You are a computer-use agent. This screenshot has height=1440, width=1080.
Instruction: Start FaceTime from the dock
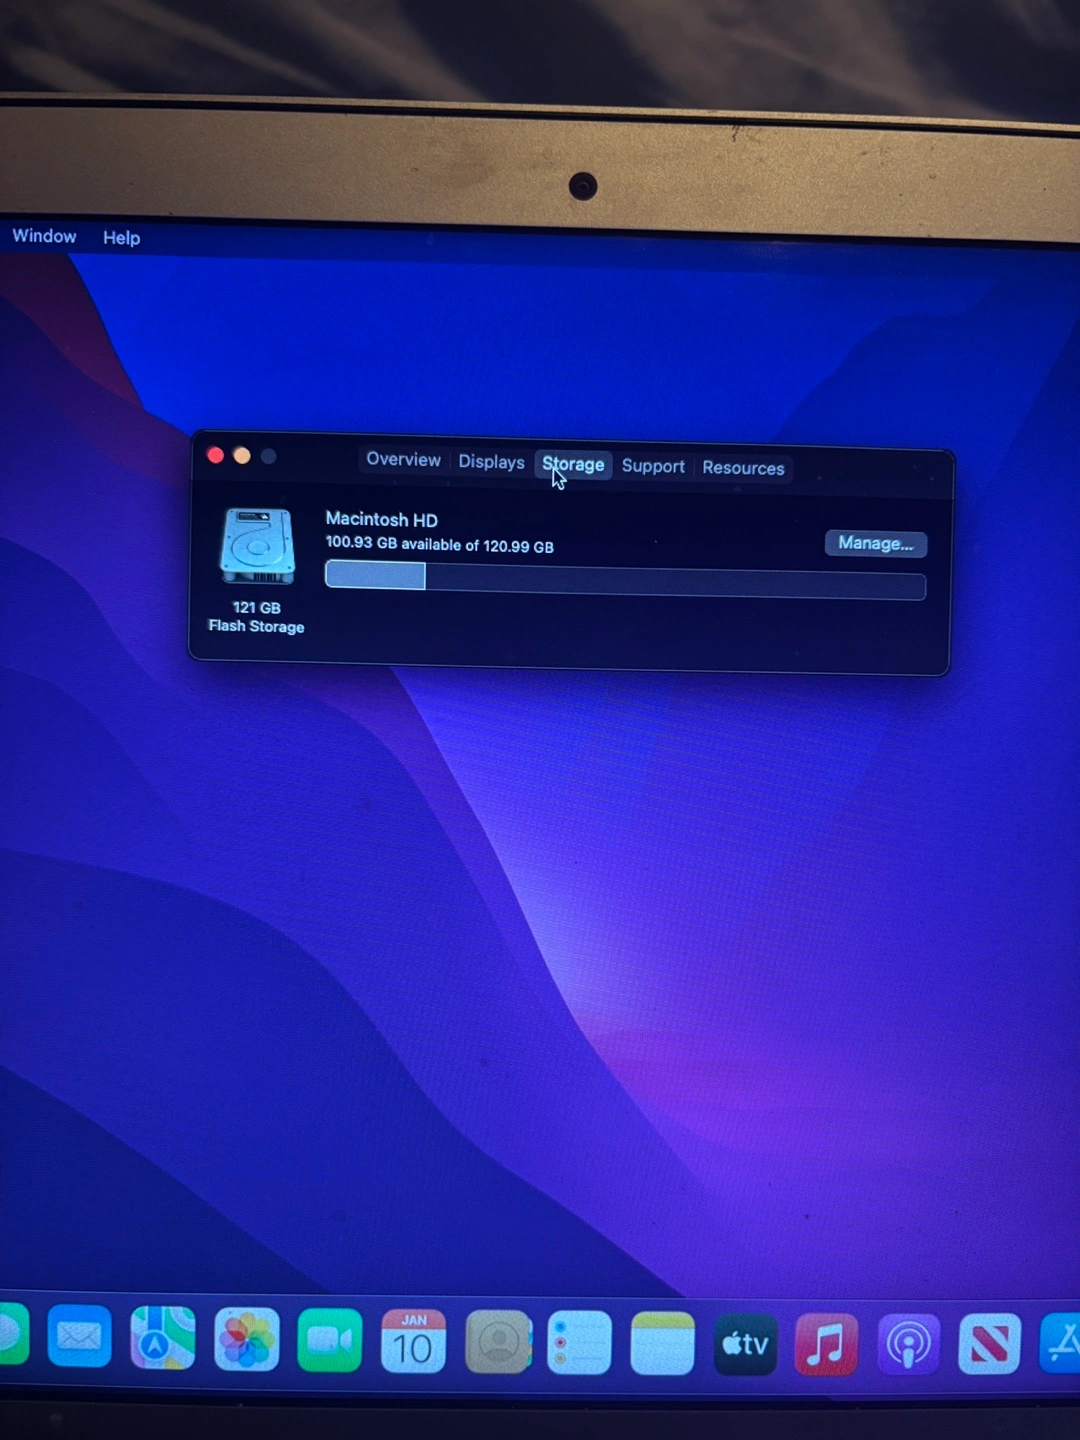(x=329, y=1340)
